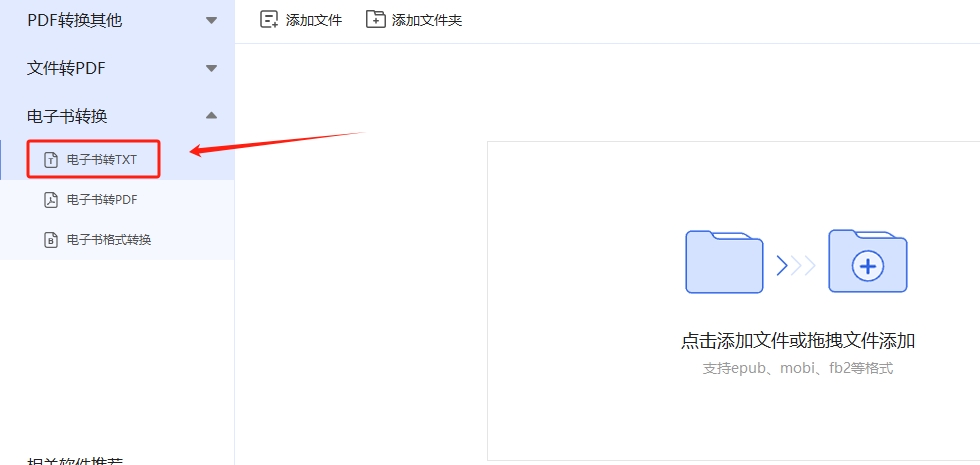This screenshot has height=465, width=980.
Task: Open the 电子书格式转换 menu item
Action: (x=118, y=240)
